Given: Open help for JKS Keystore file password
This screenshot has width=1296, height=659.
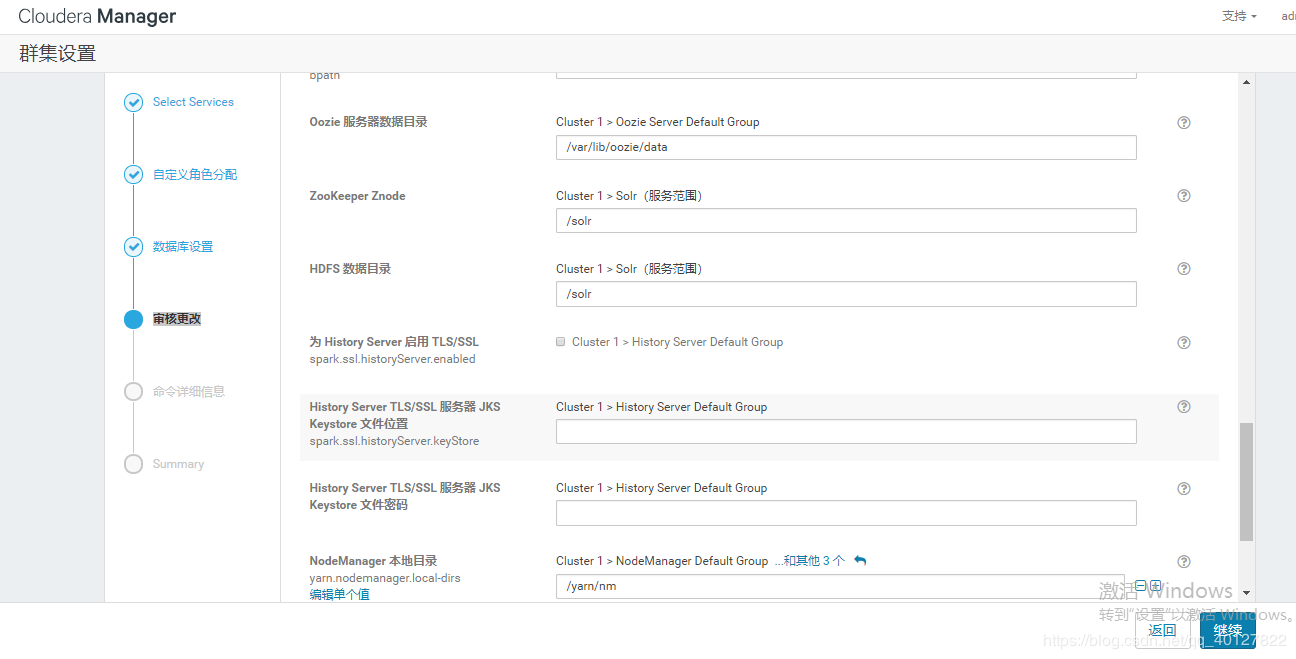Looking at the screenshot, I should [x=1184, y=489].
